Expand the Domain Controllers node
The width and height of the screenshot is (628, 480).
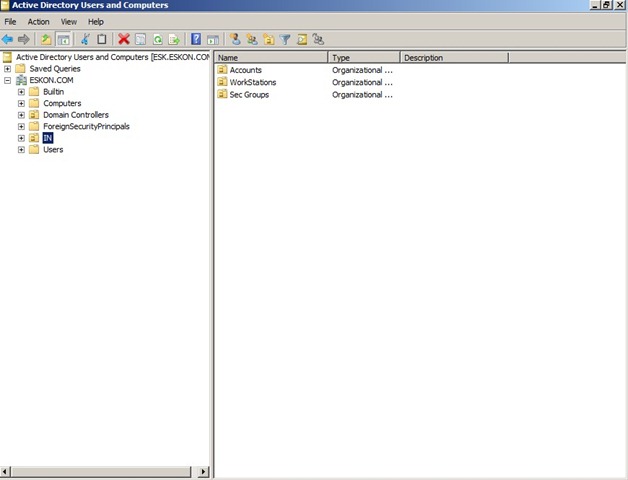[x=21, y=115]
